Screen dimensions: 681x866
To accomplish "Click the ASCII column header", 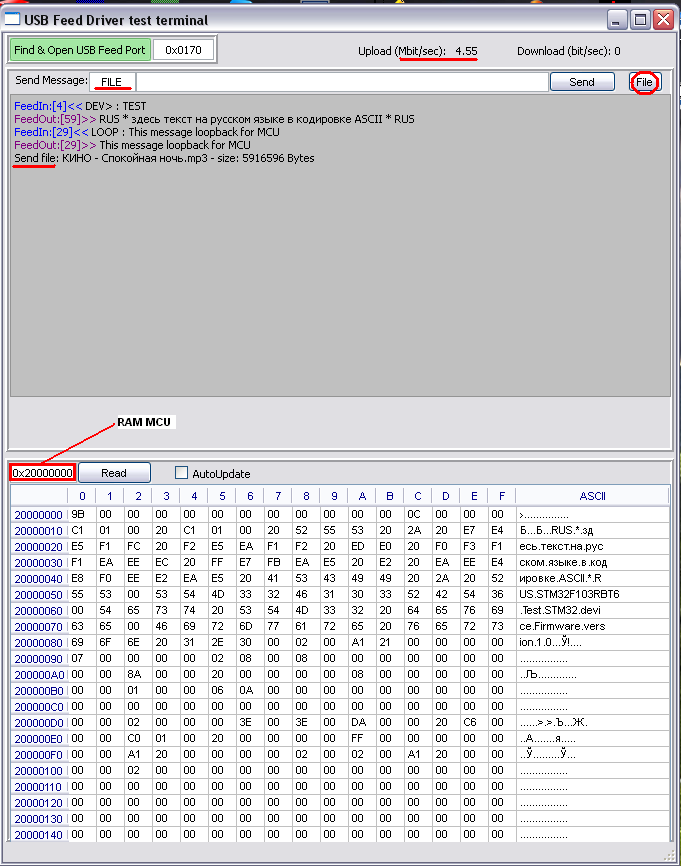I will (x=592, y=496).
